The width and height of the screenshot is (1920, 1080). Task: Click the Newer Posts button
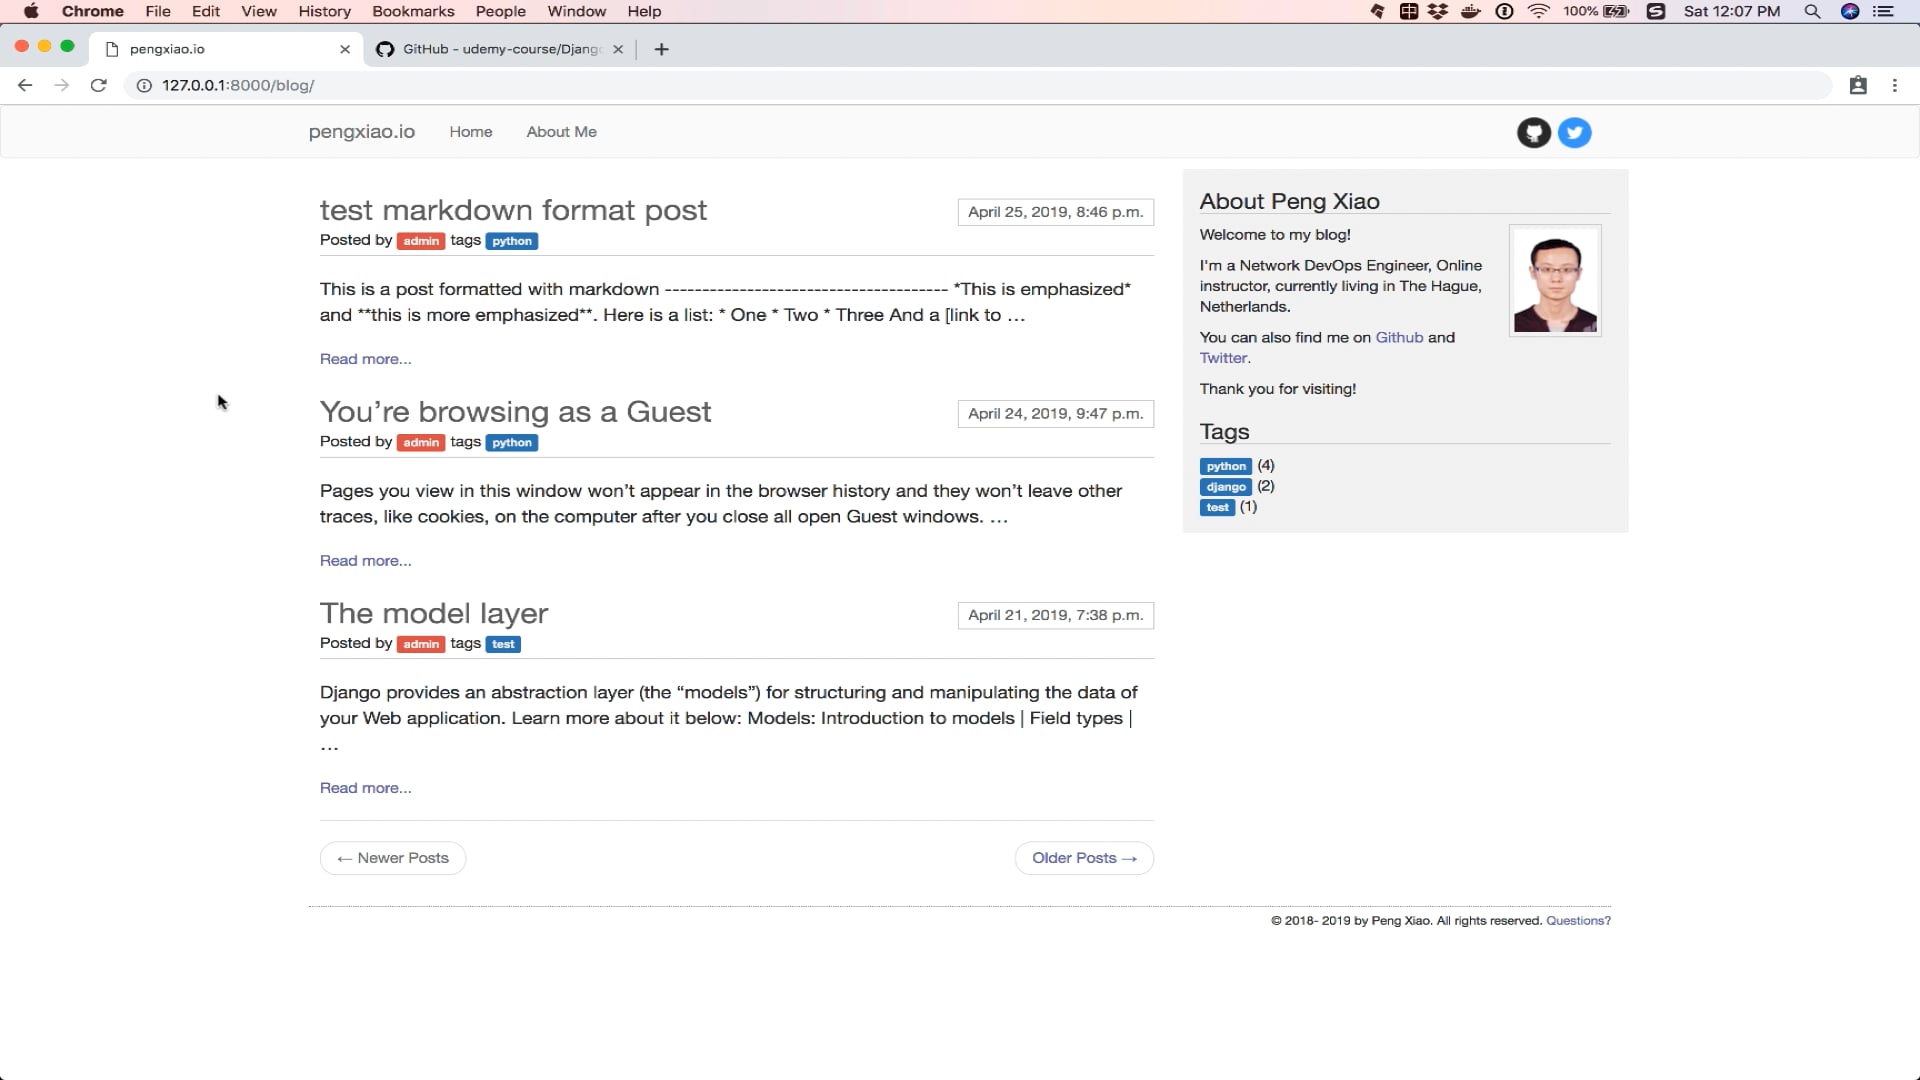(393, 858)
